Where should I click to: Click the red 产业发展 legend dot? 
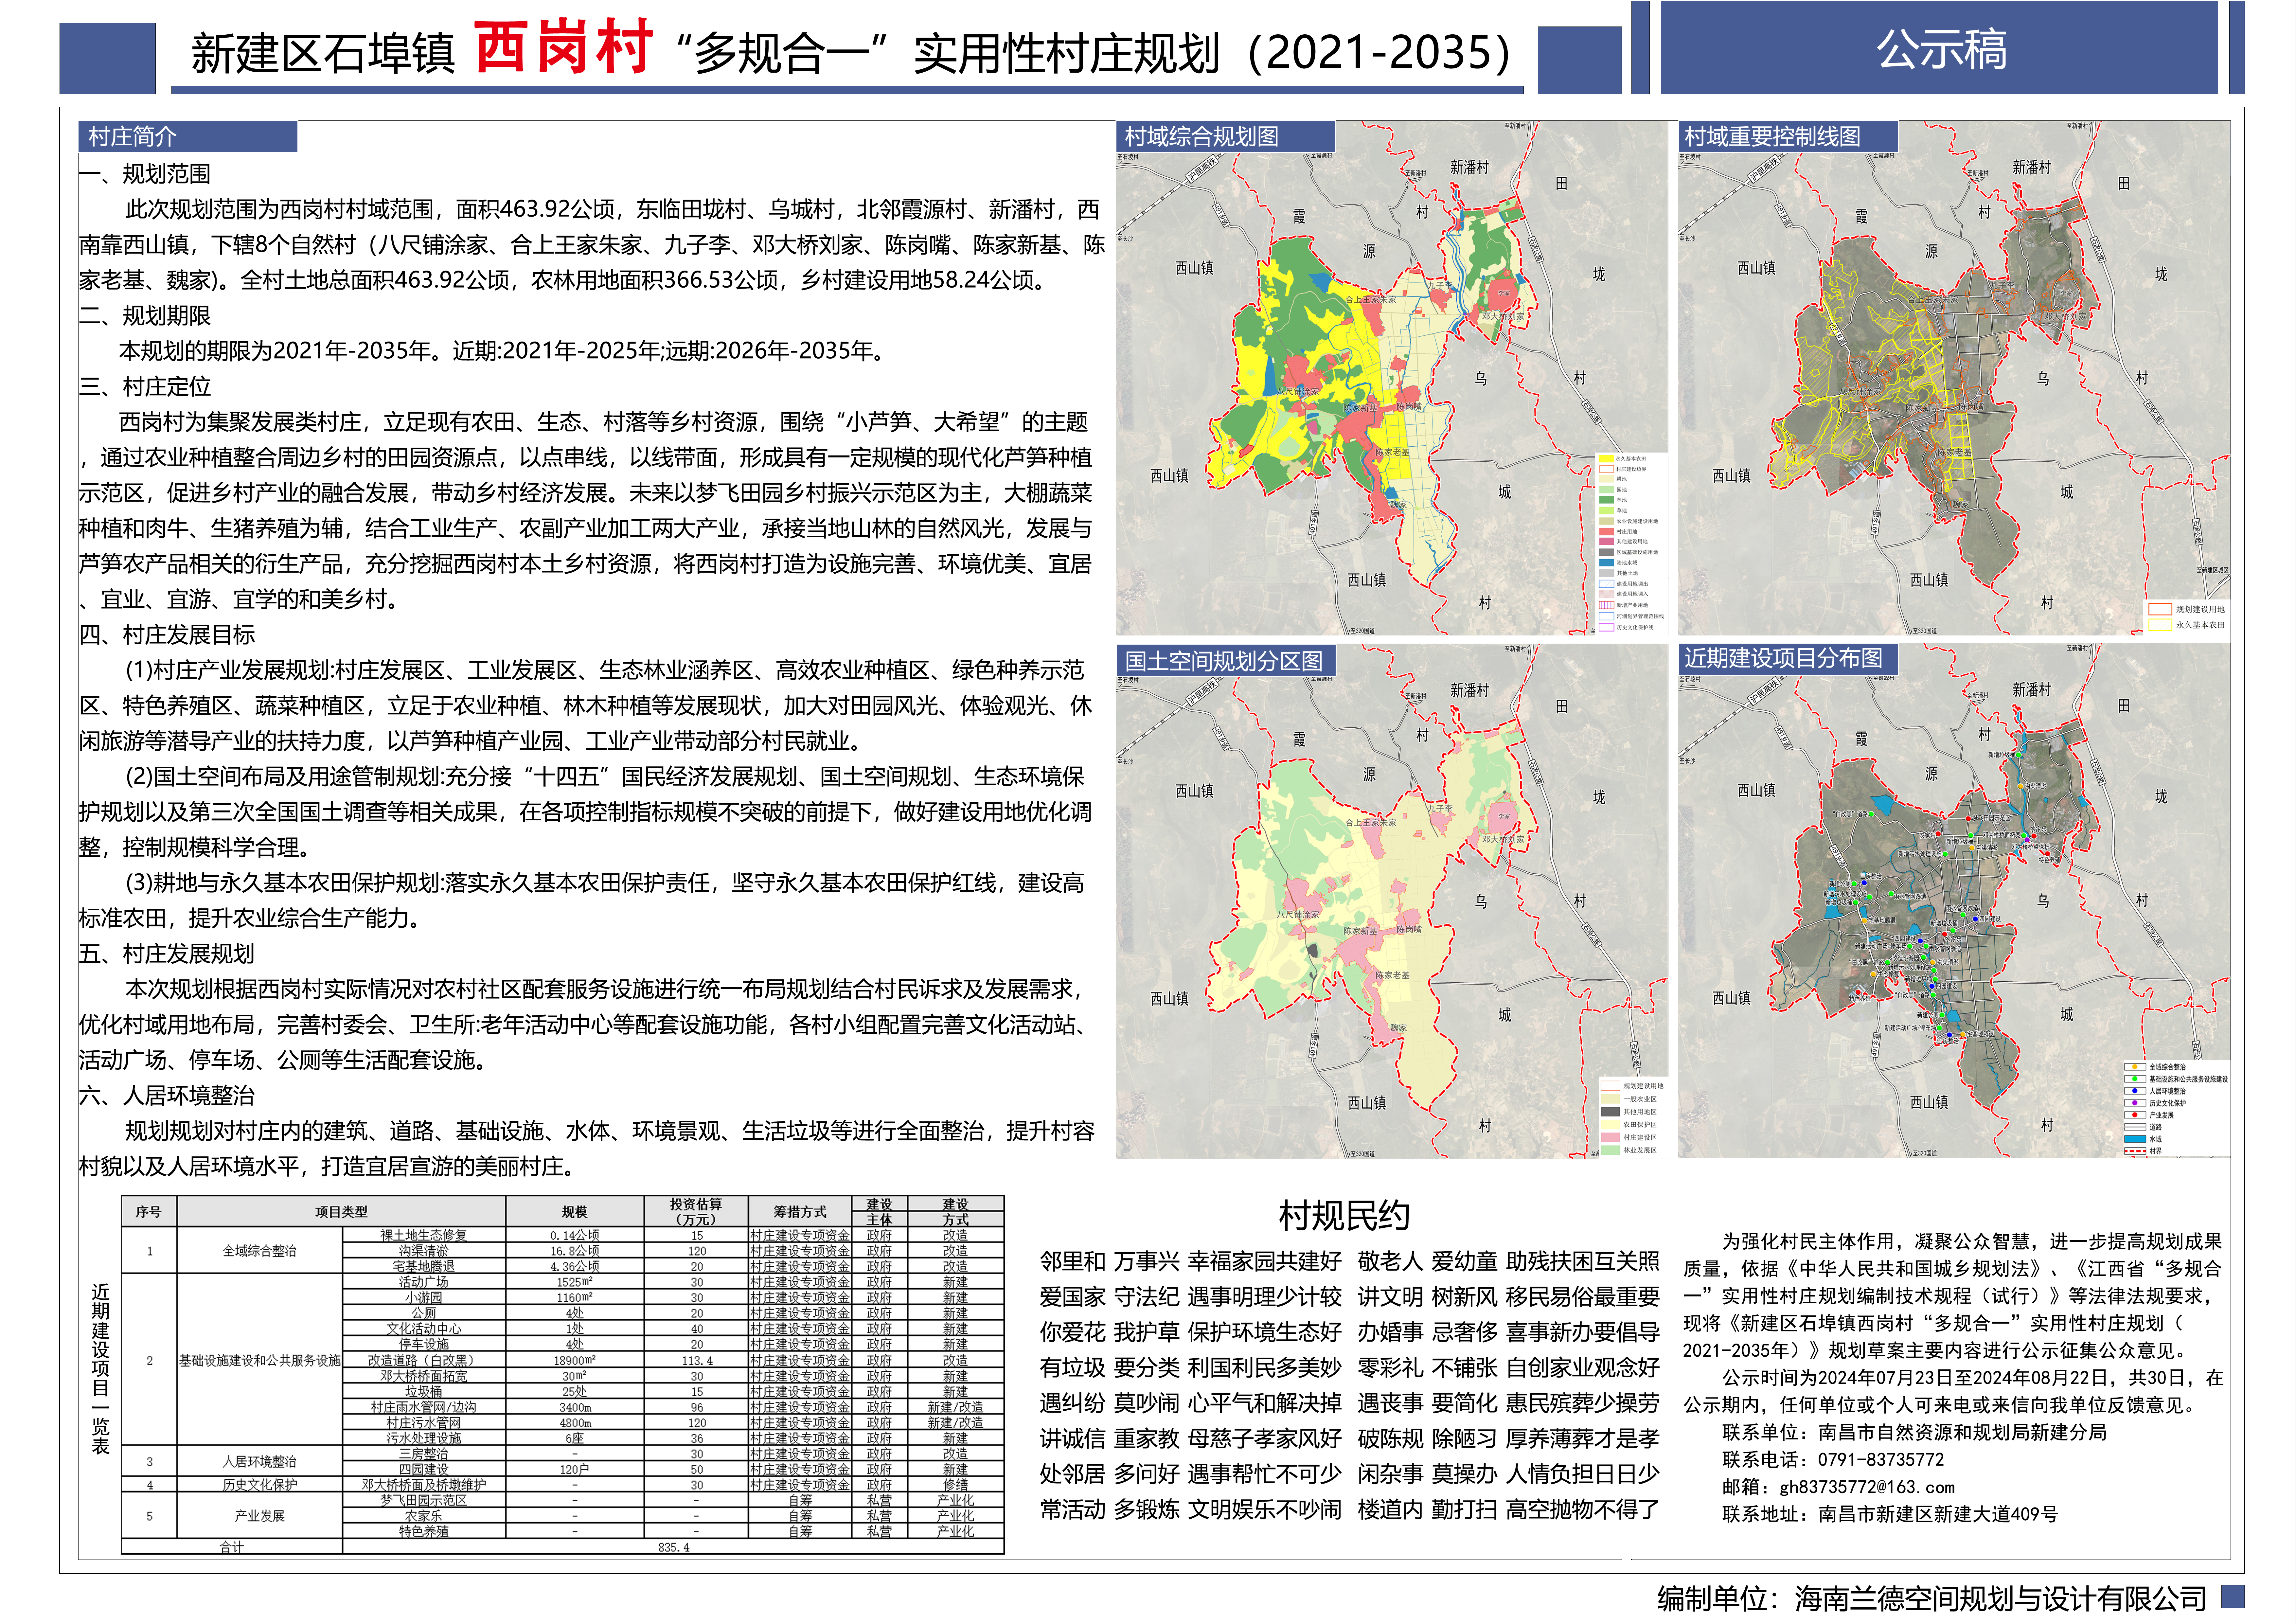point(2135,1115)
